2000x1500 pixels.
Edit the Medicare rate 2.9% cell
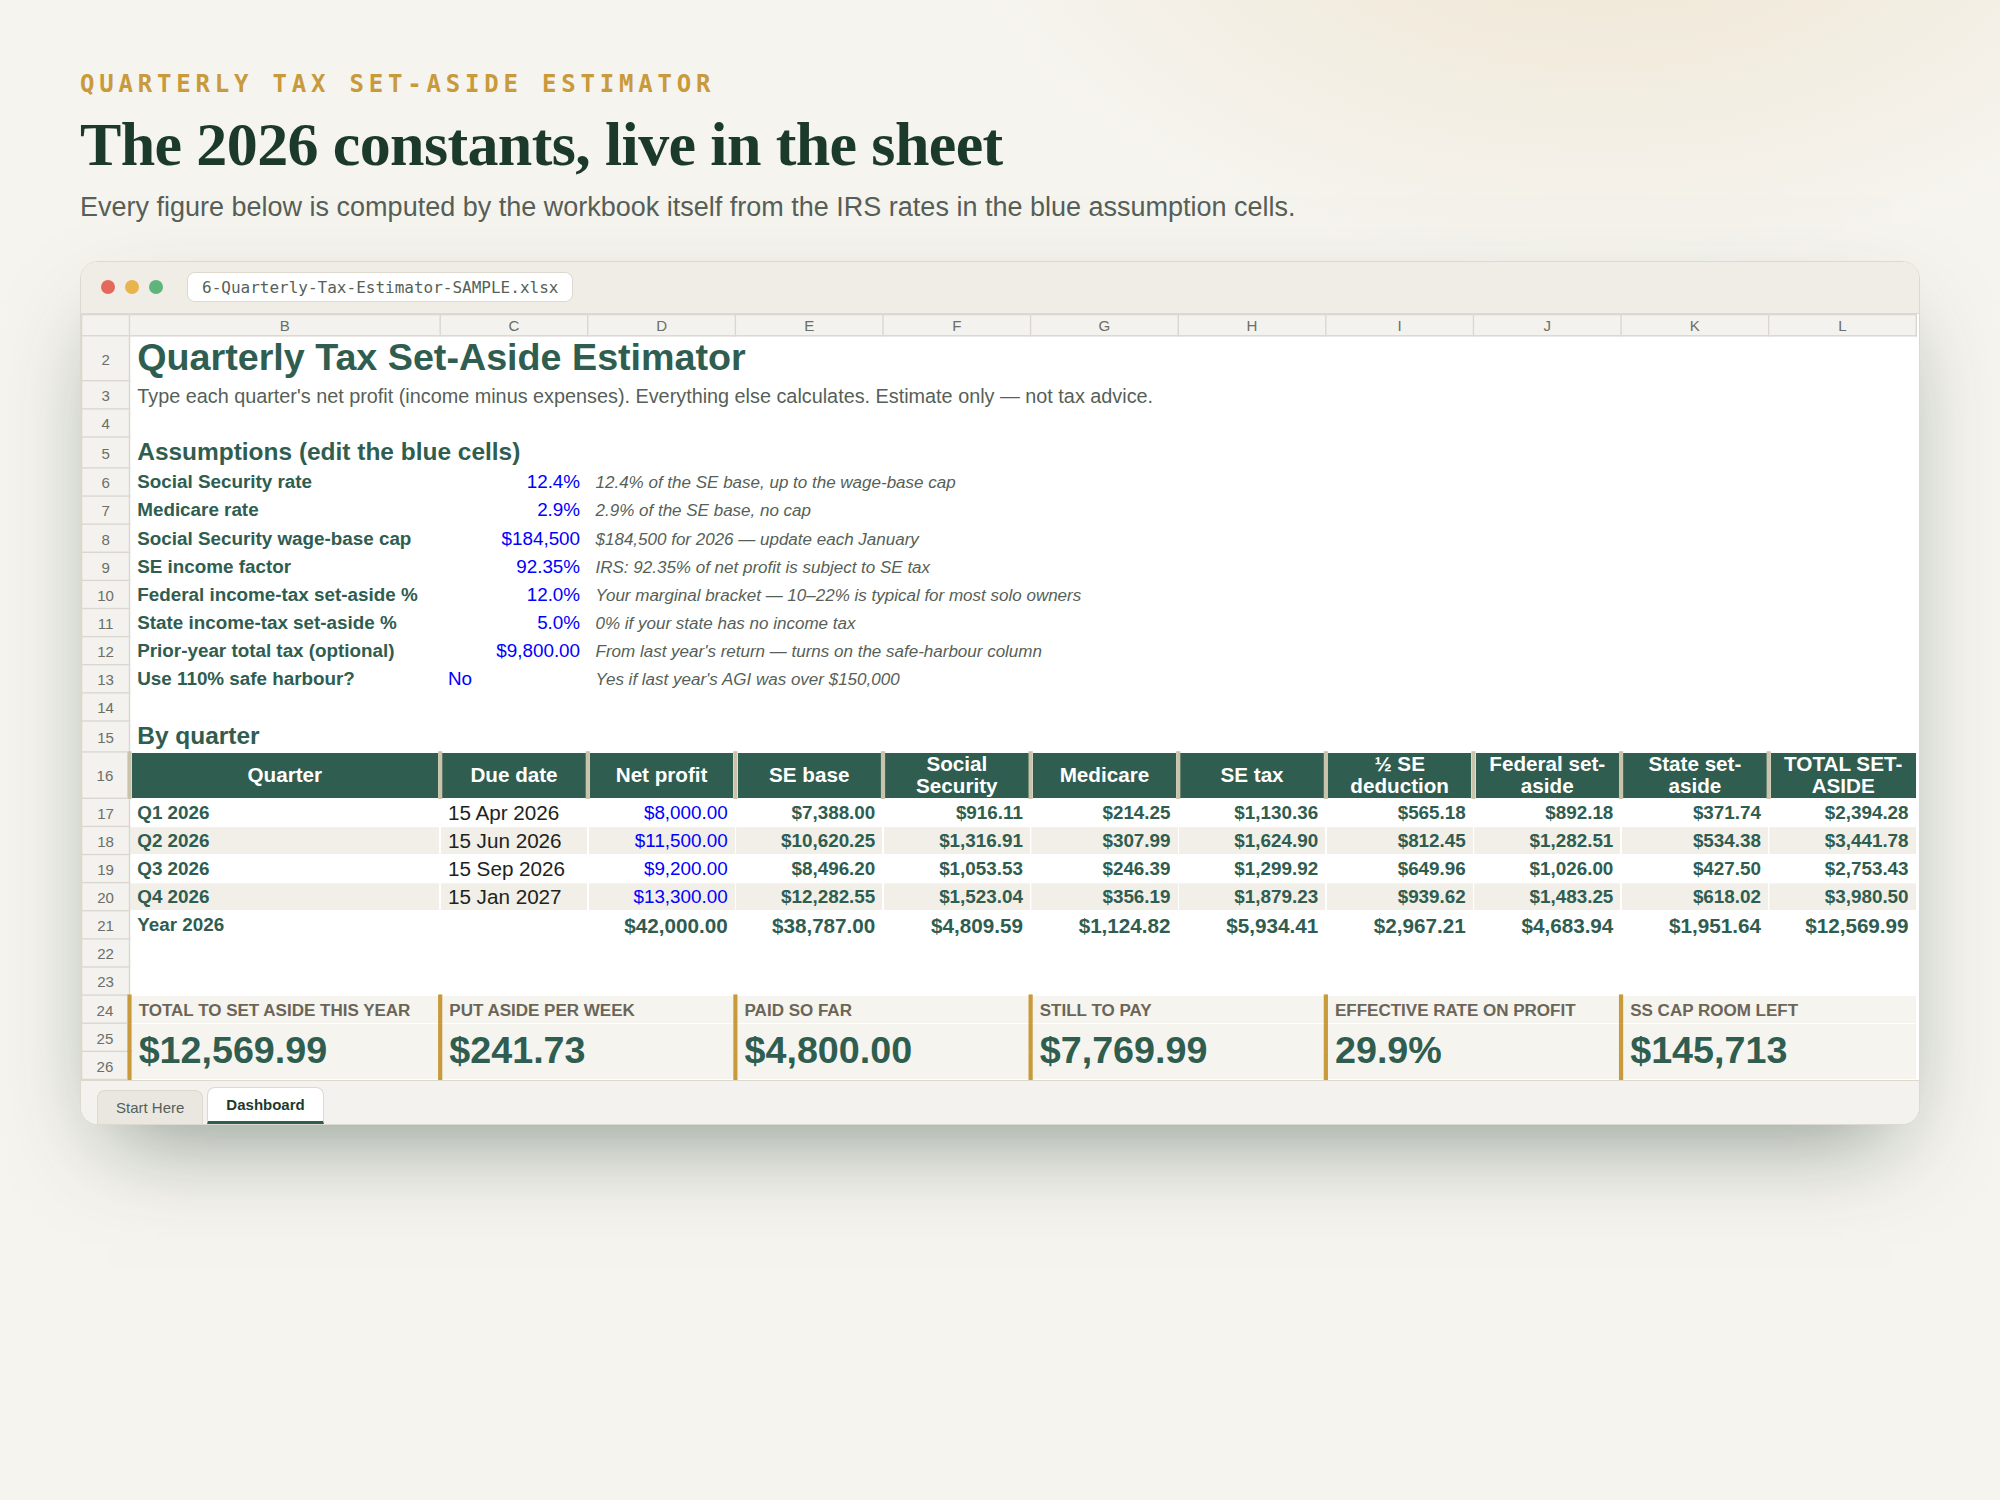point(514,510)
